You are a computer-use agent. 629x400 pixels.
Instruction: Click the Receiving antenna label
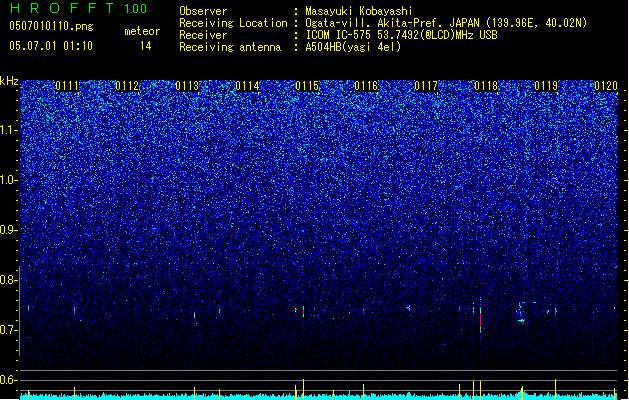pos(230,47)
